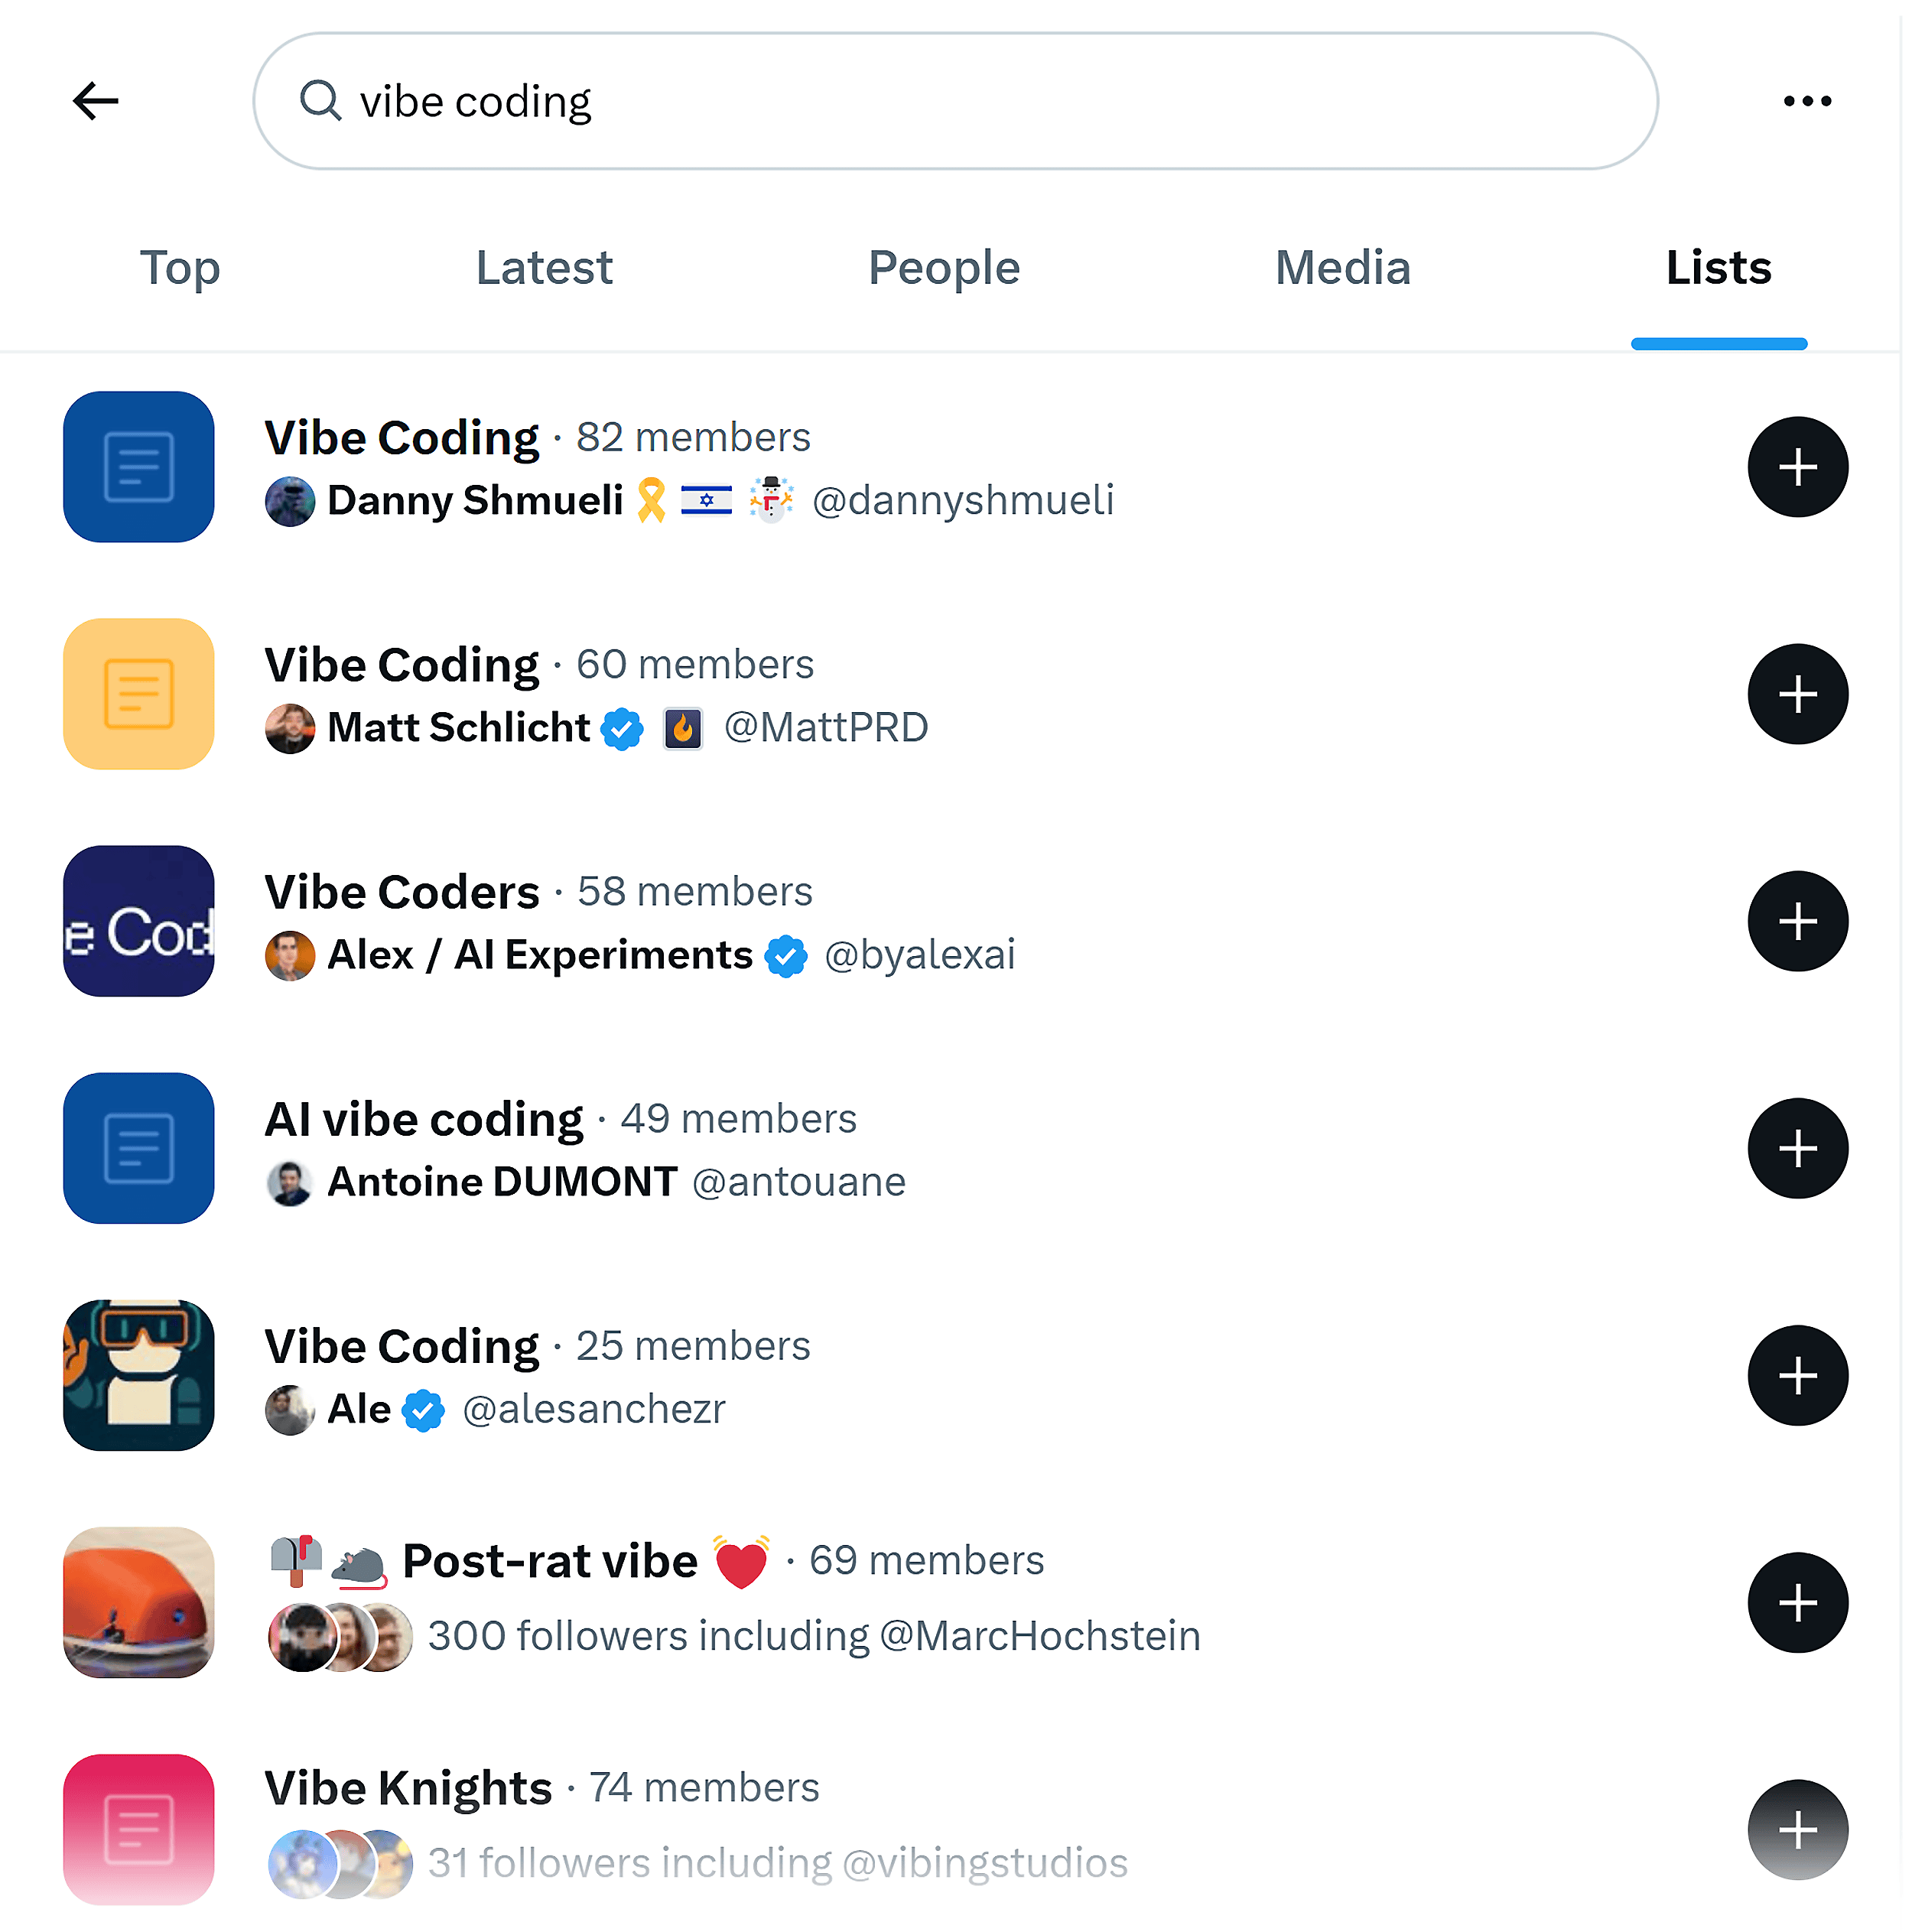1912x1932 pixels.
Task: Follow the 25-member Vibe Coding list
Action: coord(1797,1375)
